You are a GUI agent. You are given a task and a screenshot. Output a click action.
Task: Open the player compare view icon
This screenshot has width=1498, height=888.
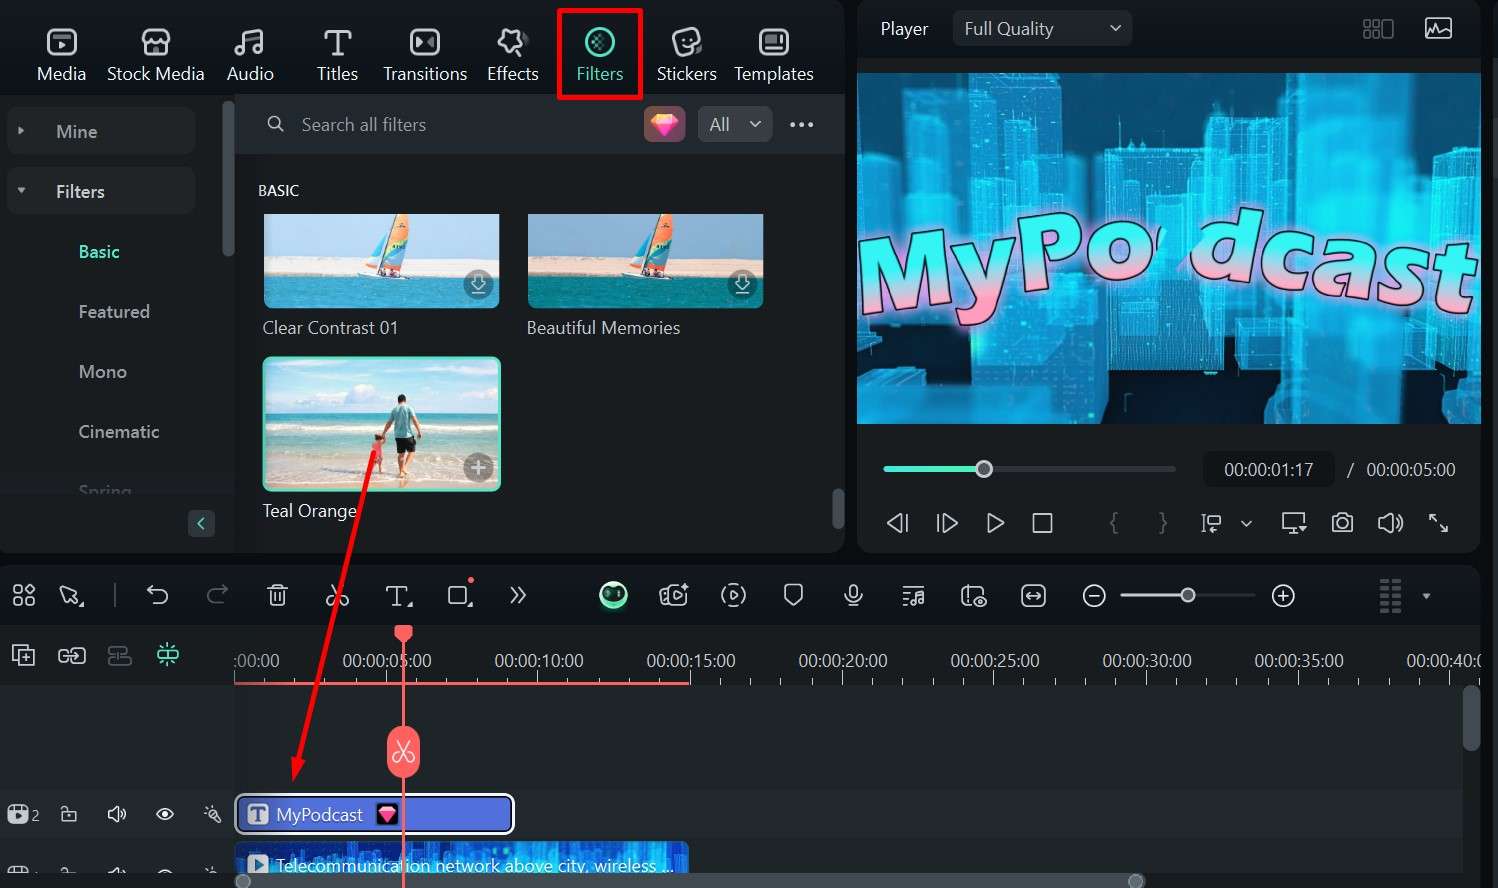[x=1378, y=29]
